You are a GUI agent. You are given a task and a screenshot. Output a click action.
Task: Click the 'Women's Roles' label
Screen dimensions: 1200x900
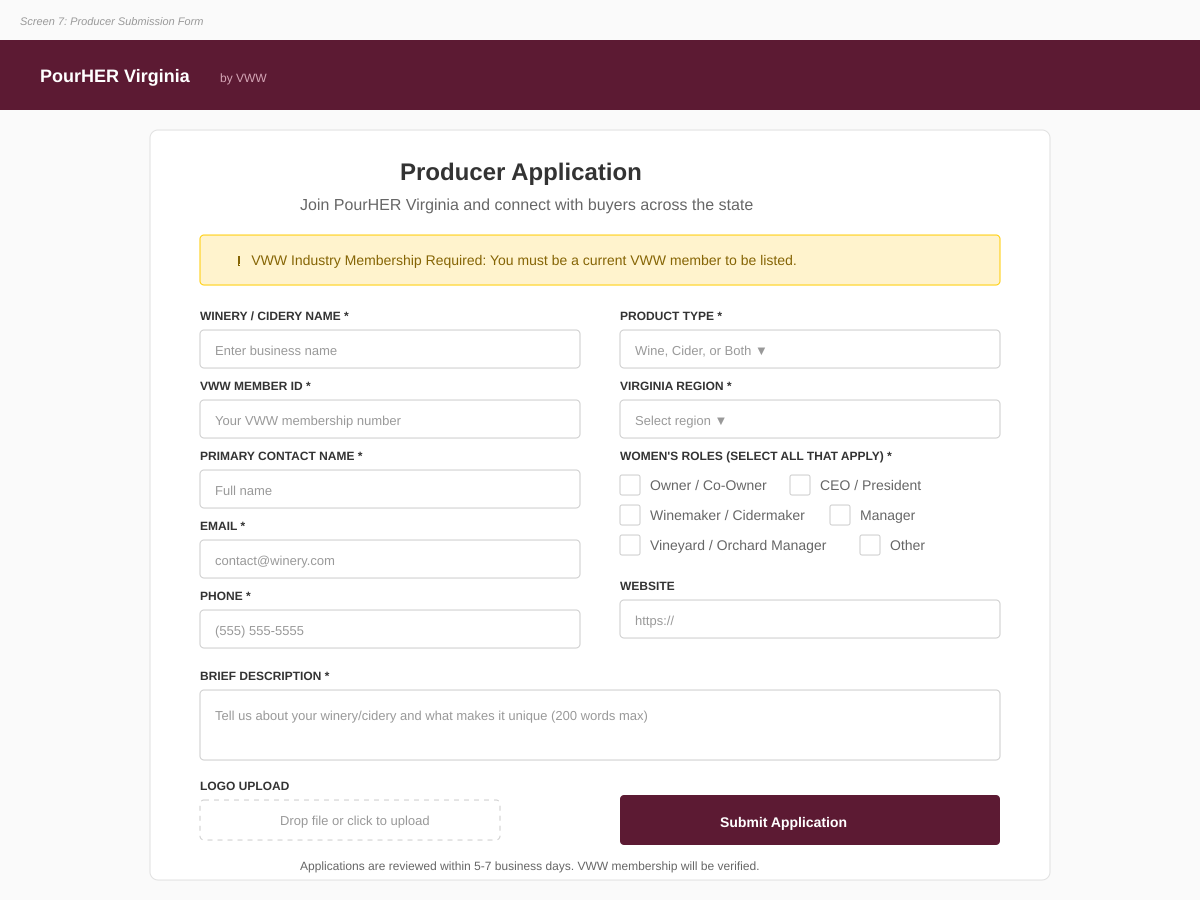click(756, 456)
